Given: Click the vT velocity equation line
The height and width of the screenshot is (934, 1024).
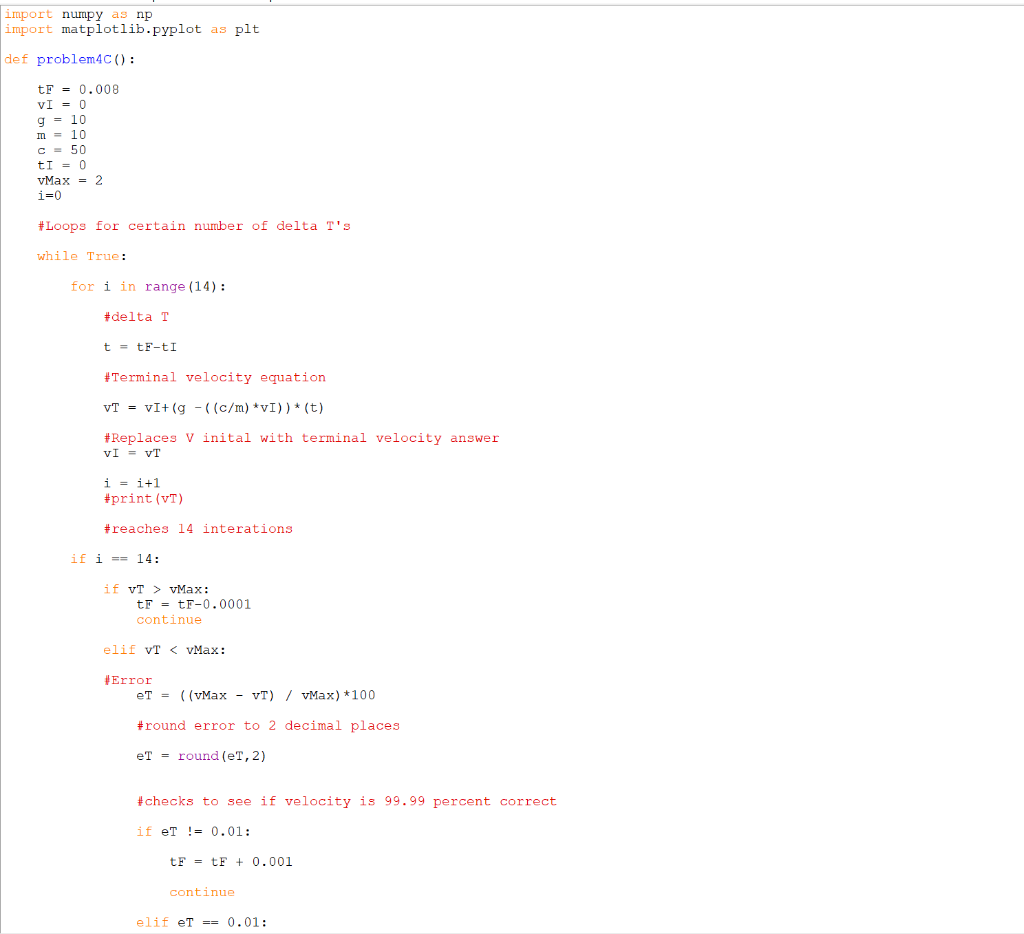Looking at the screenshot, I should (x=193, y=407).
